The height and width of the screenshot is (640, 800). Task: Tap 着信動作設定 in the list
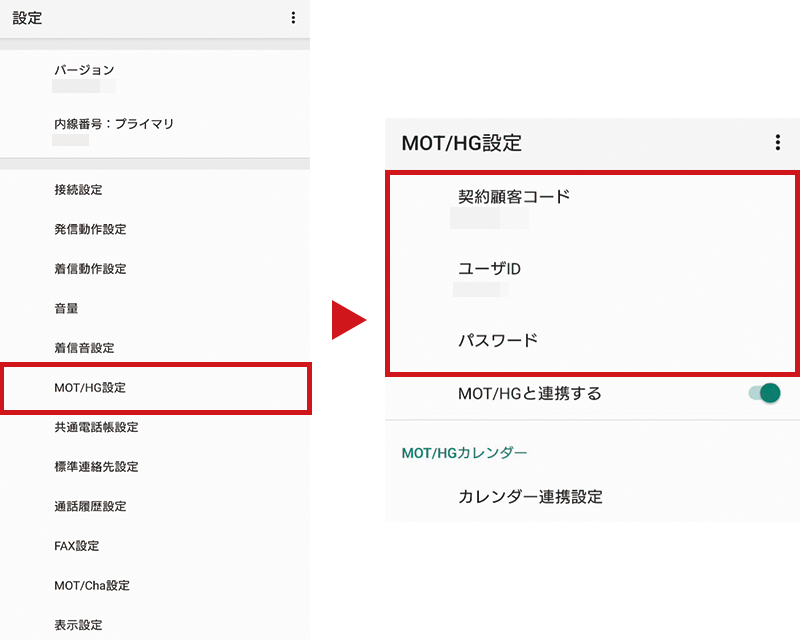155,269
